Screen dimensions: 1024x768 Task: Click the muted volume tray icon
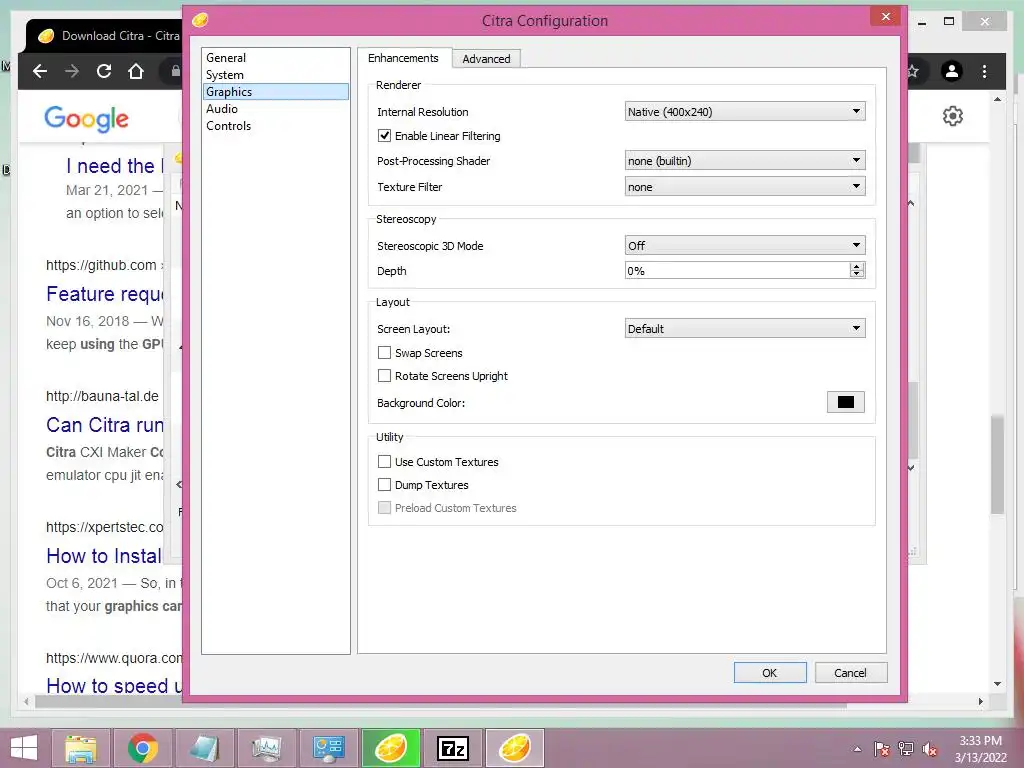click(x=930, y=749)
